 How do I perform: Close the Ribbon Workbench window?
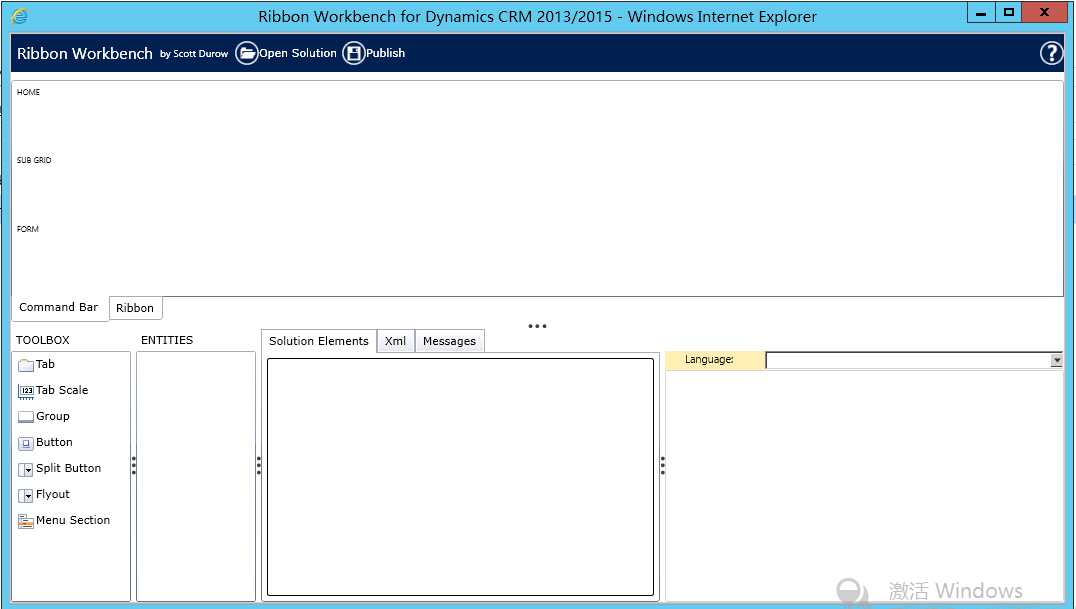(1044, 12)
